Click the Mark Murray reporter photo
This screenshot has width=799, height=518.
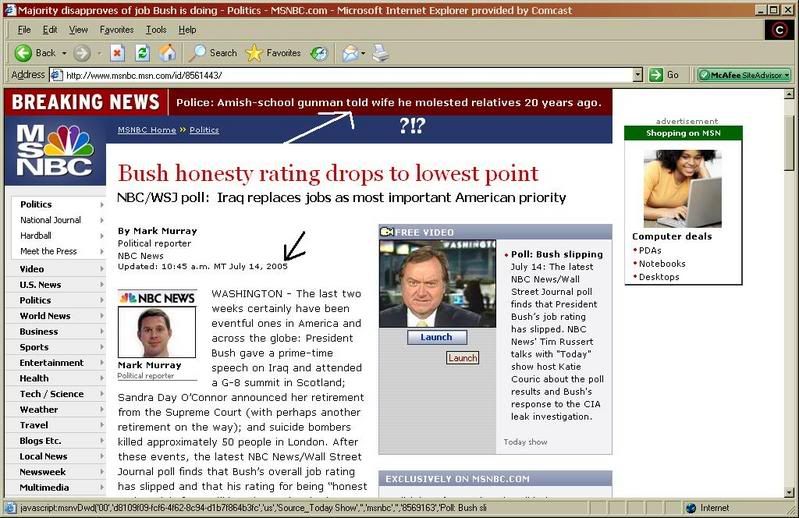156,332
